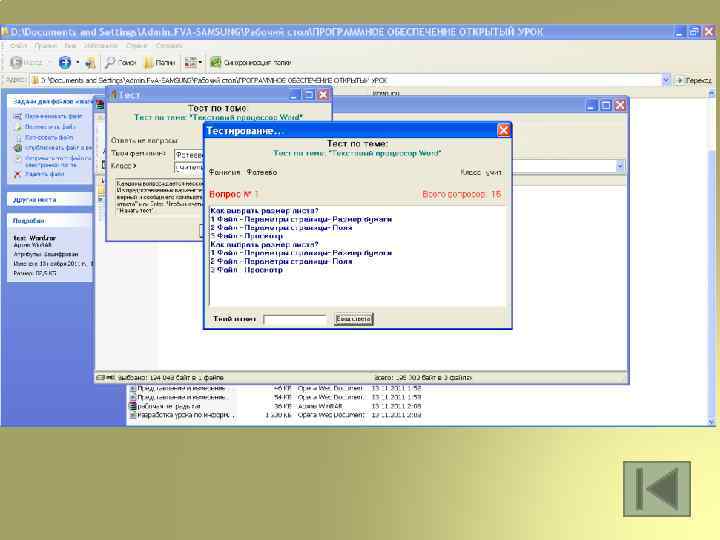
Task: Click the Класс field in Тест window
Action: (189, 167)
